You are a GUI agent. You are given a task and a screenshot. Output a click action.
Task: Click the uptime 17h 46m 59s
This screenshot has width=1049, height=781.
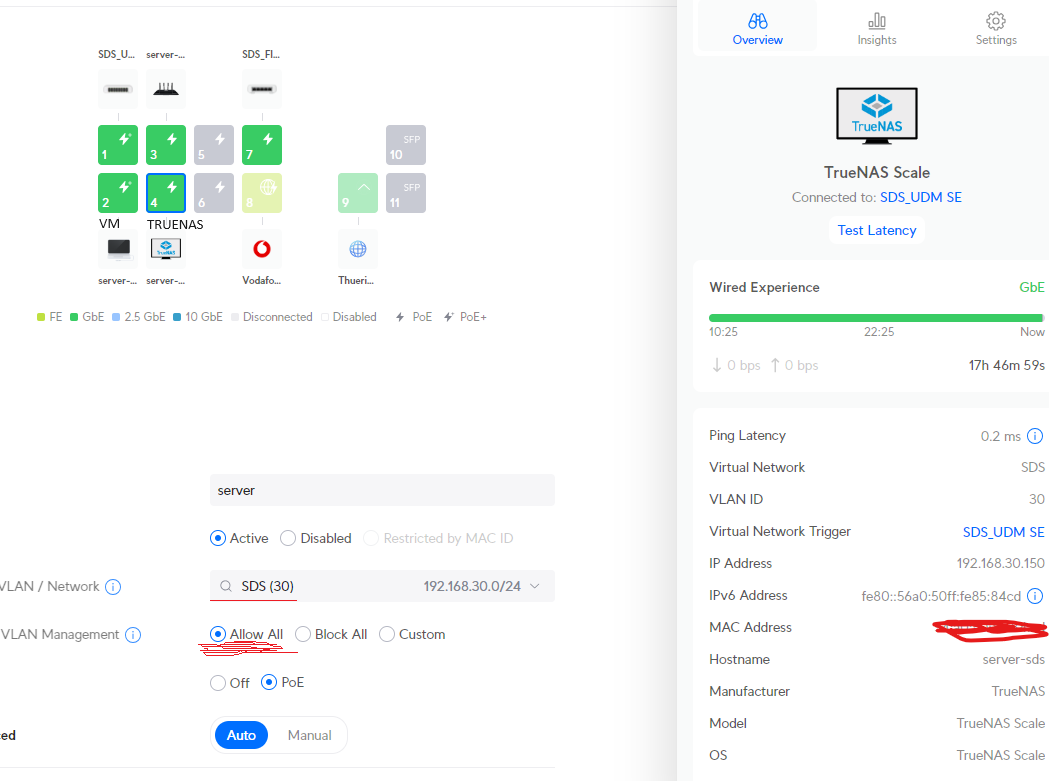pos(1006,365)
